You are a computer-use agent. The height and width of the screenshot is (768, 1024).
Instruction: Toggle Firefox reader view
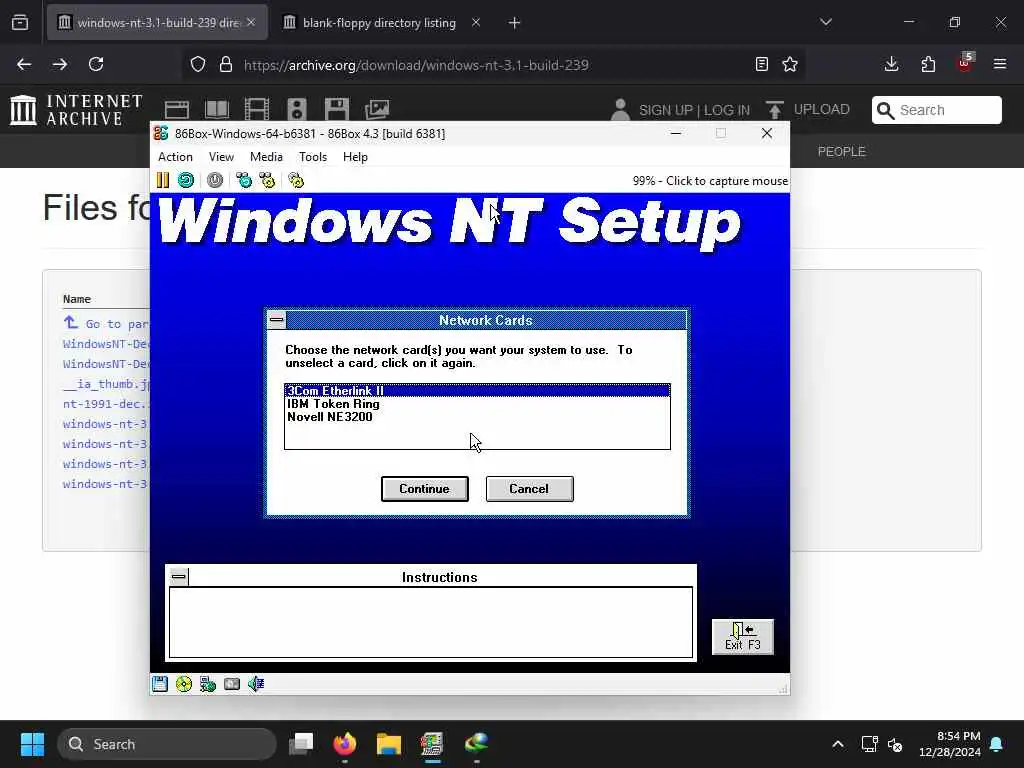(761, 64)
